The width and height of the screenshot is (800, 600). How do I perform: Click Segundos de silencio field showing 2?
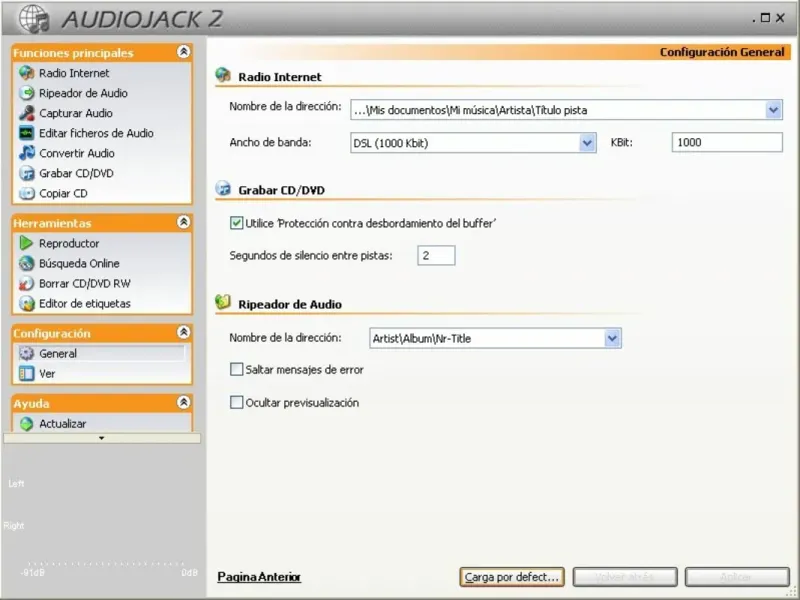436,255
